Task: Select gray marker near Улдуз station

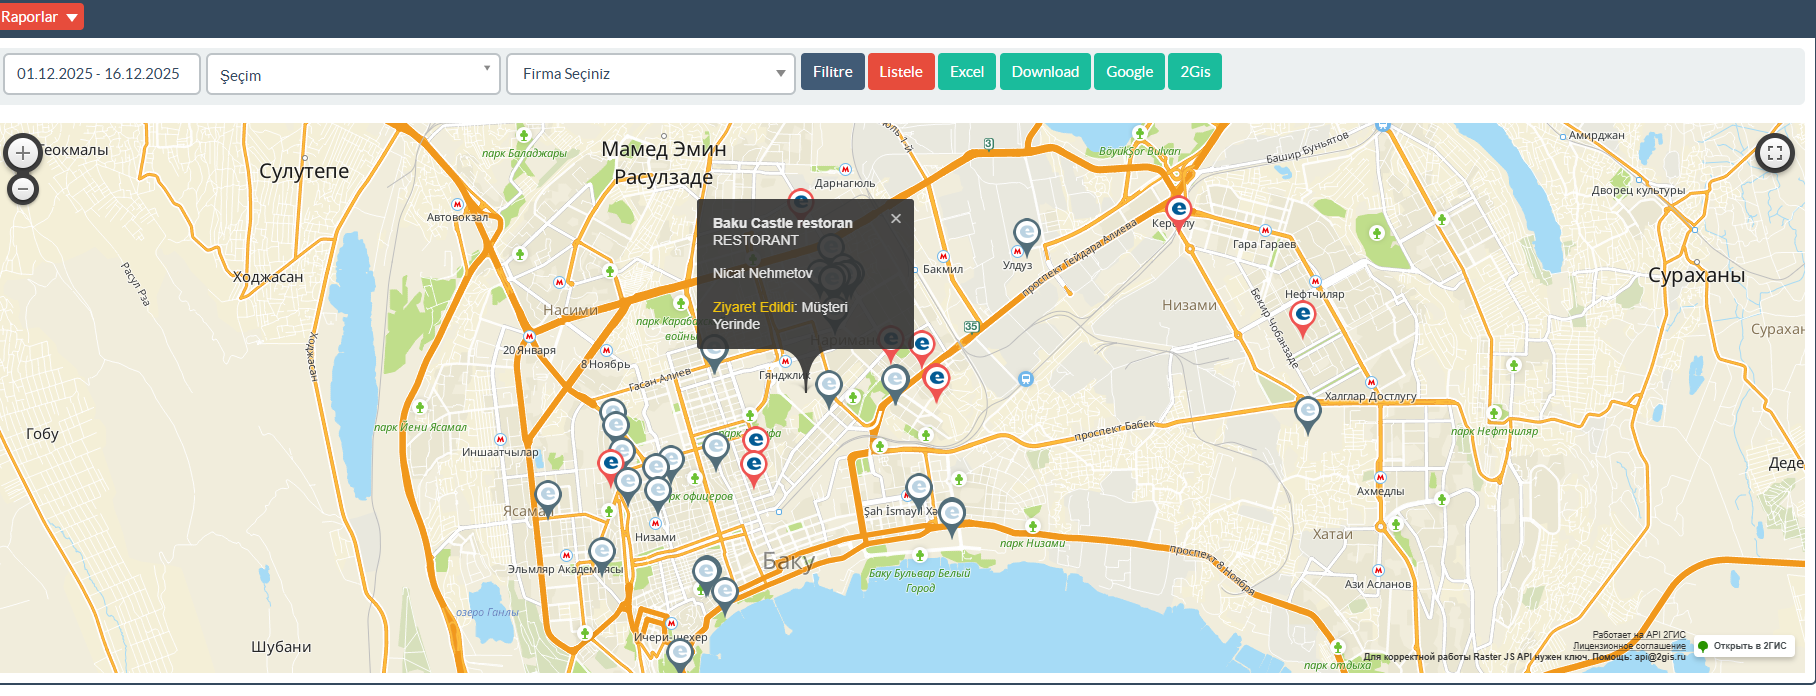Action: [x=1026, y=234]
